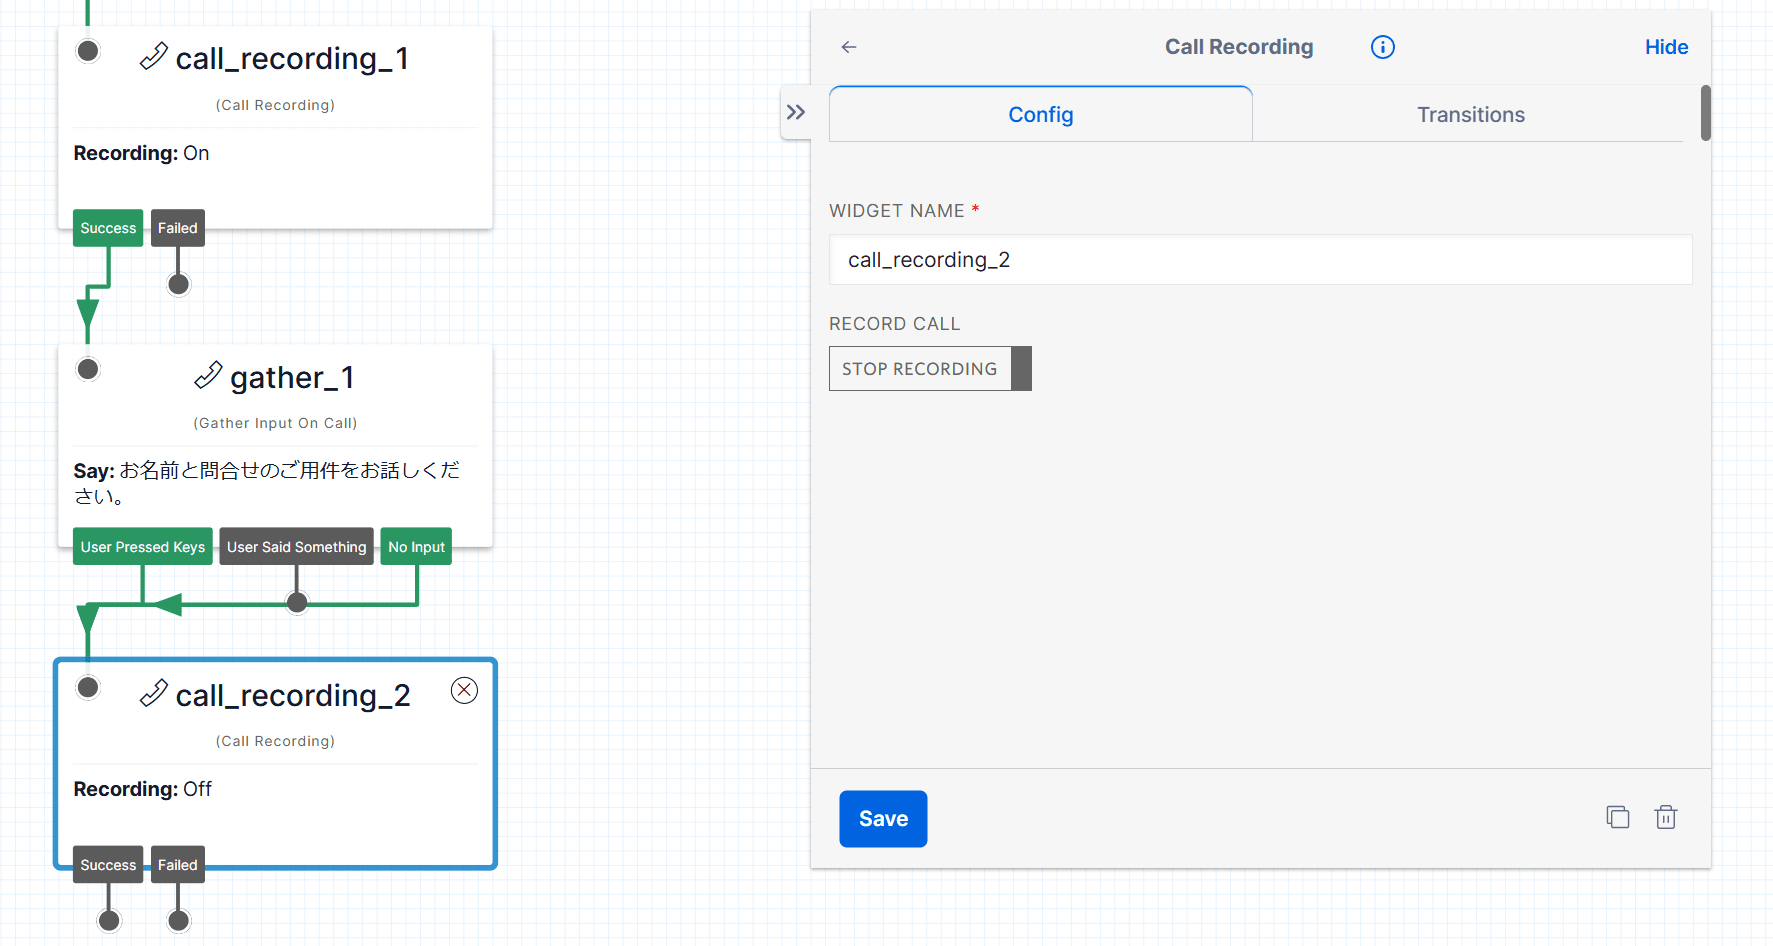Click the Recording: On text
The height and width of the screenshot is (946, 1773).
click(141, 153)
